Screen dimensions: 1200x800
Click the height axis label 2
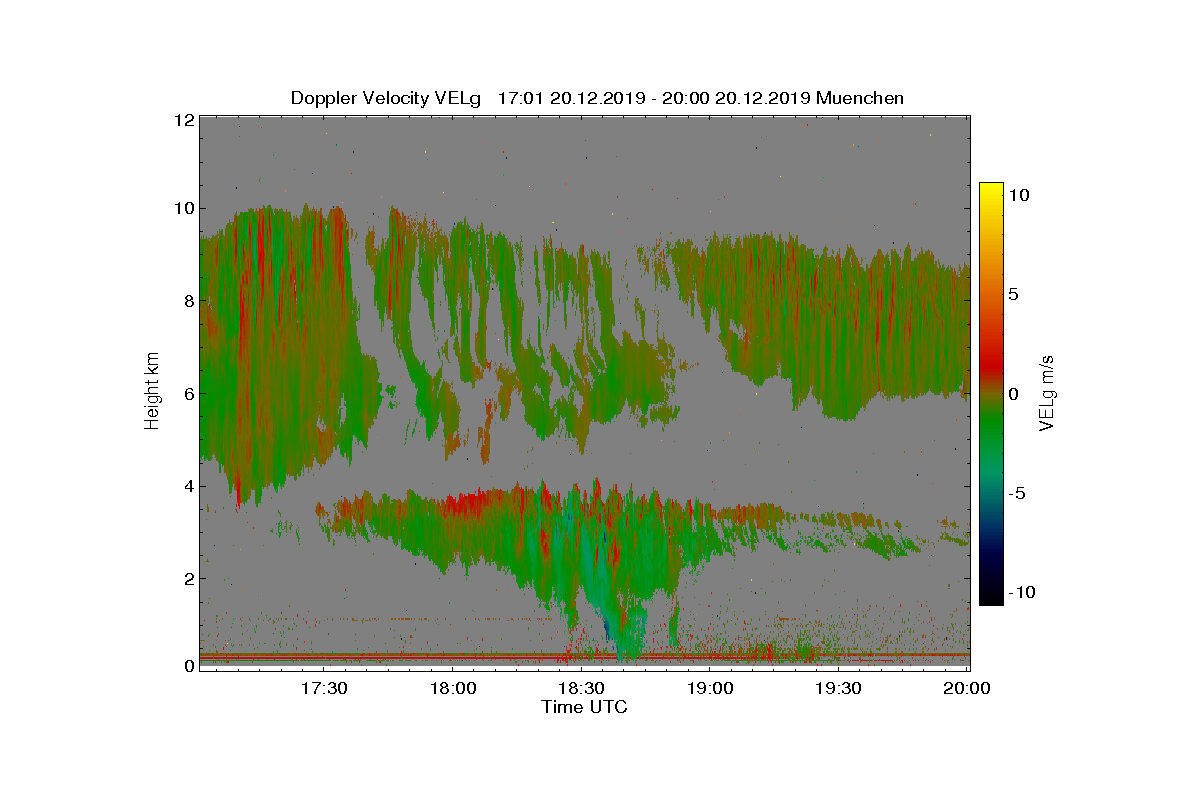tap(188, 579)
